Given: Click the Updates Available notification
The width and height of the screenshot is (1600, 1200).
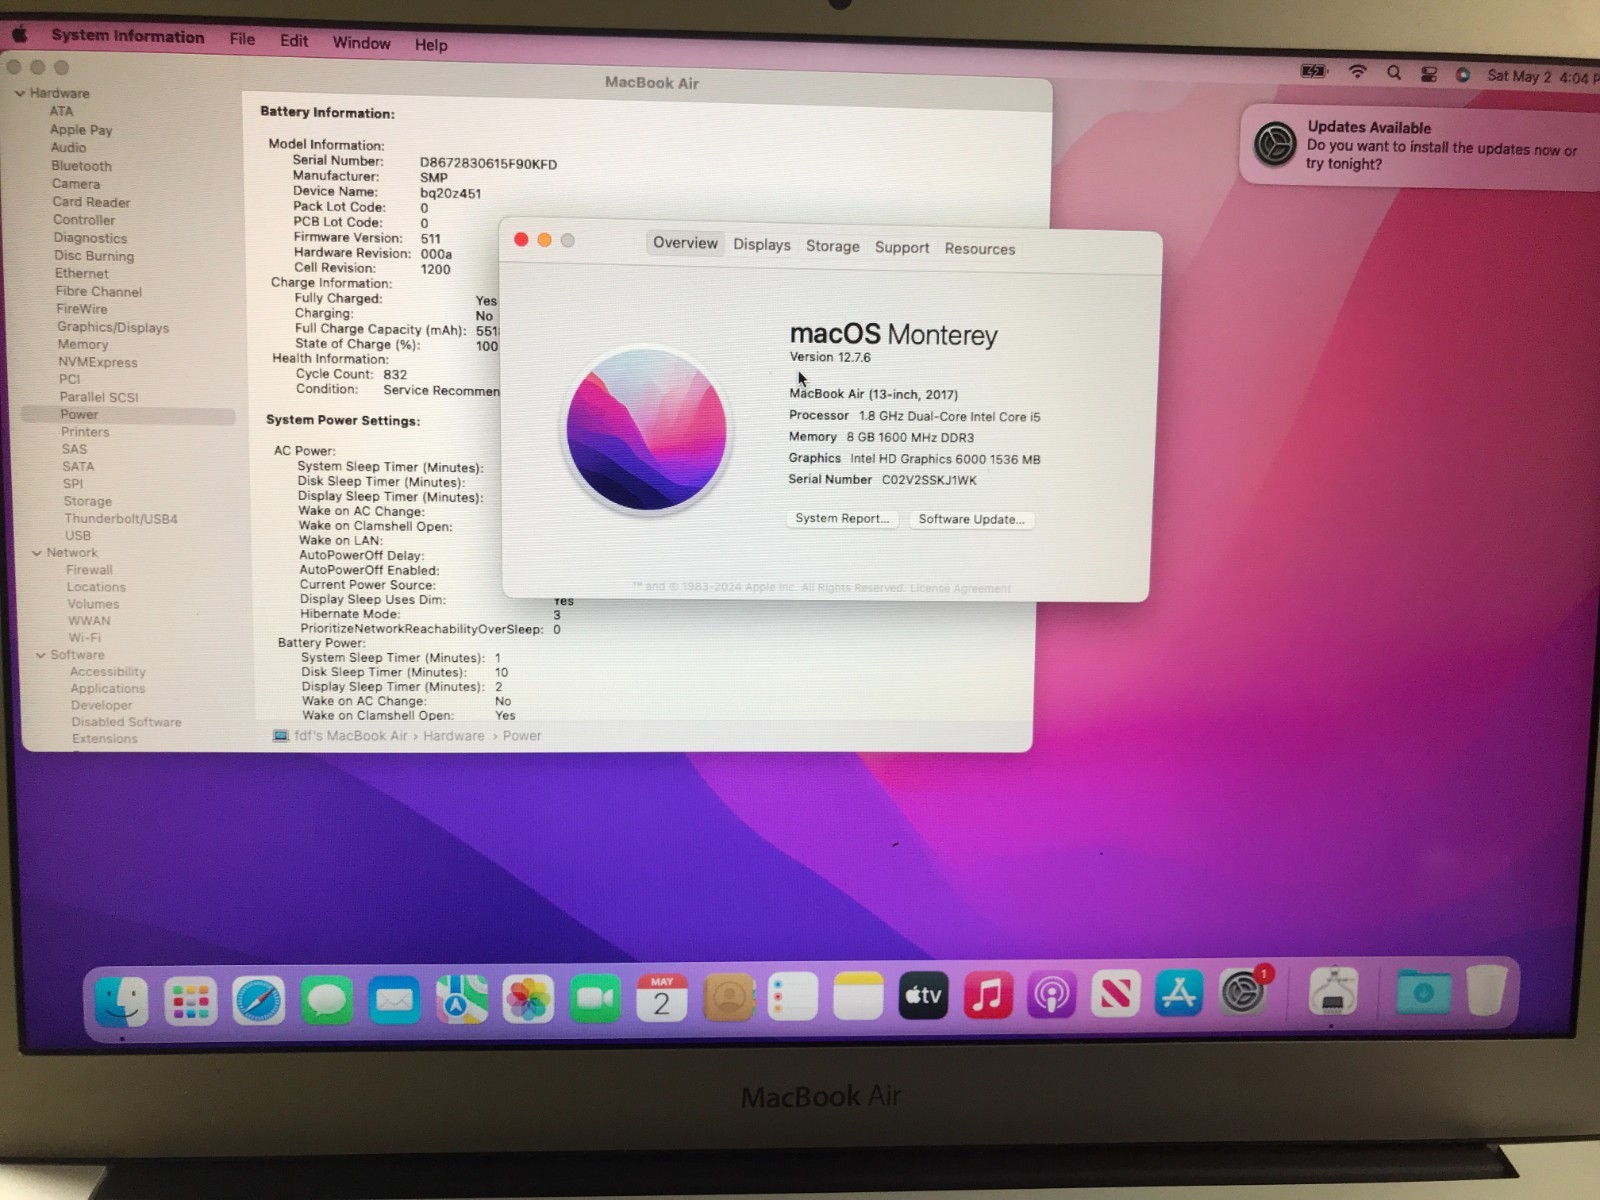Looking at the screenshot, I should click(x=1420, y=146).
